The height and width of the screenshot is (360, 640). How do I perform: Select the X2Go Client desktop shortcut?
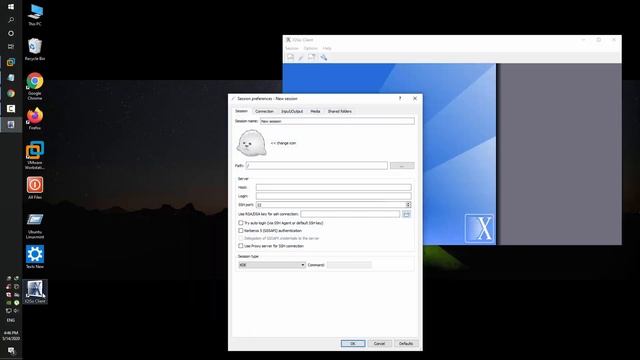(35, 292)
